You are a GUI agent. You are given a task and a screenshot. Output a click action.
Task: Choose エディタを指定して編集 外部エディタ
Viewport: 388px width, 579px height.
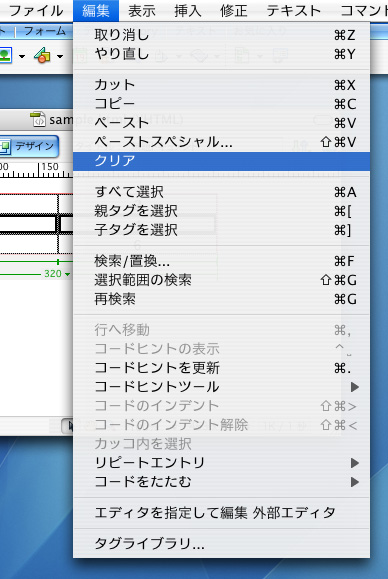pos(222,513)
